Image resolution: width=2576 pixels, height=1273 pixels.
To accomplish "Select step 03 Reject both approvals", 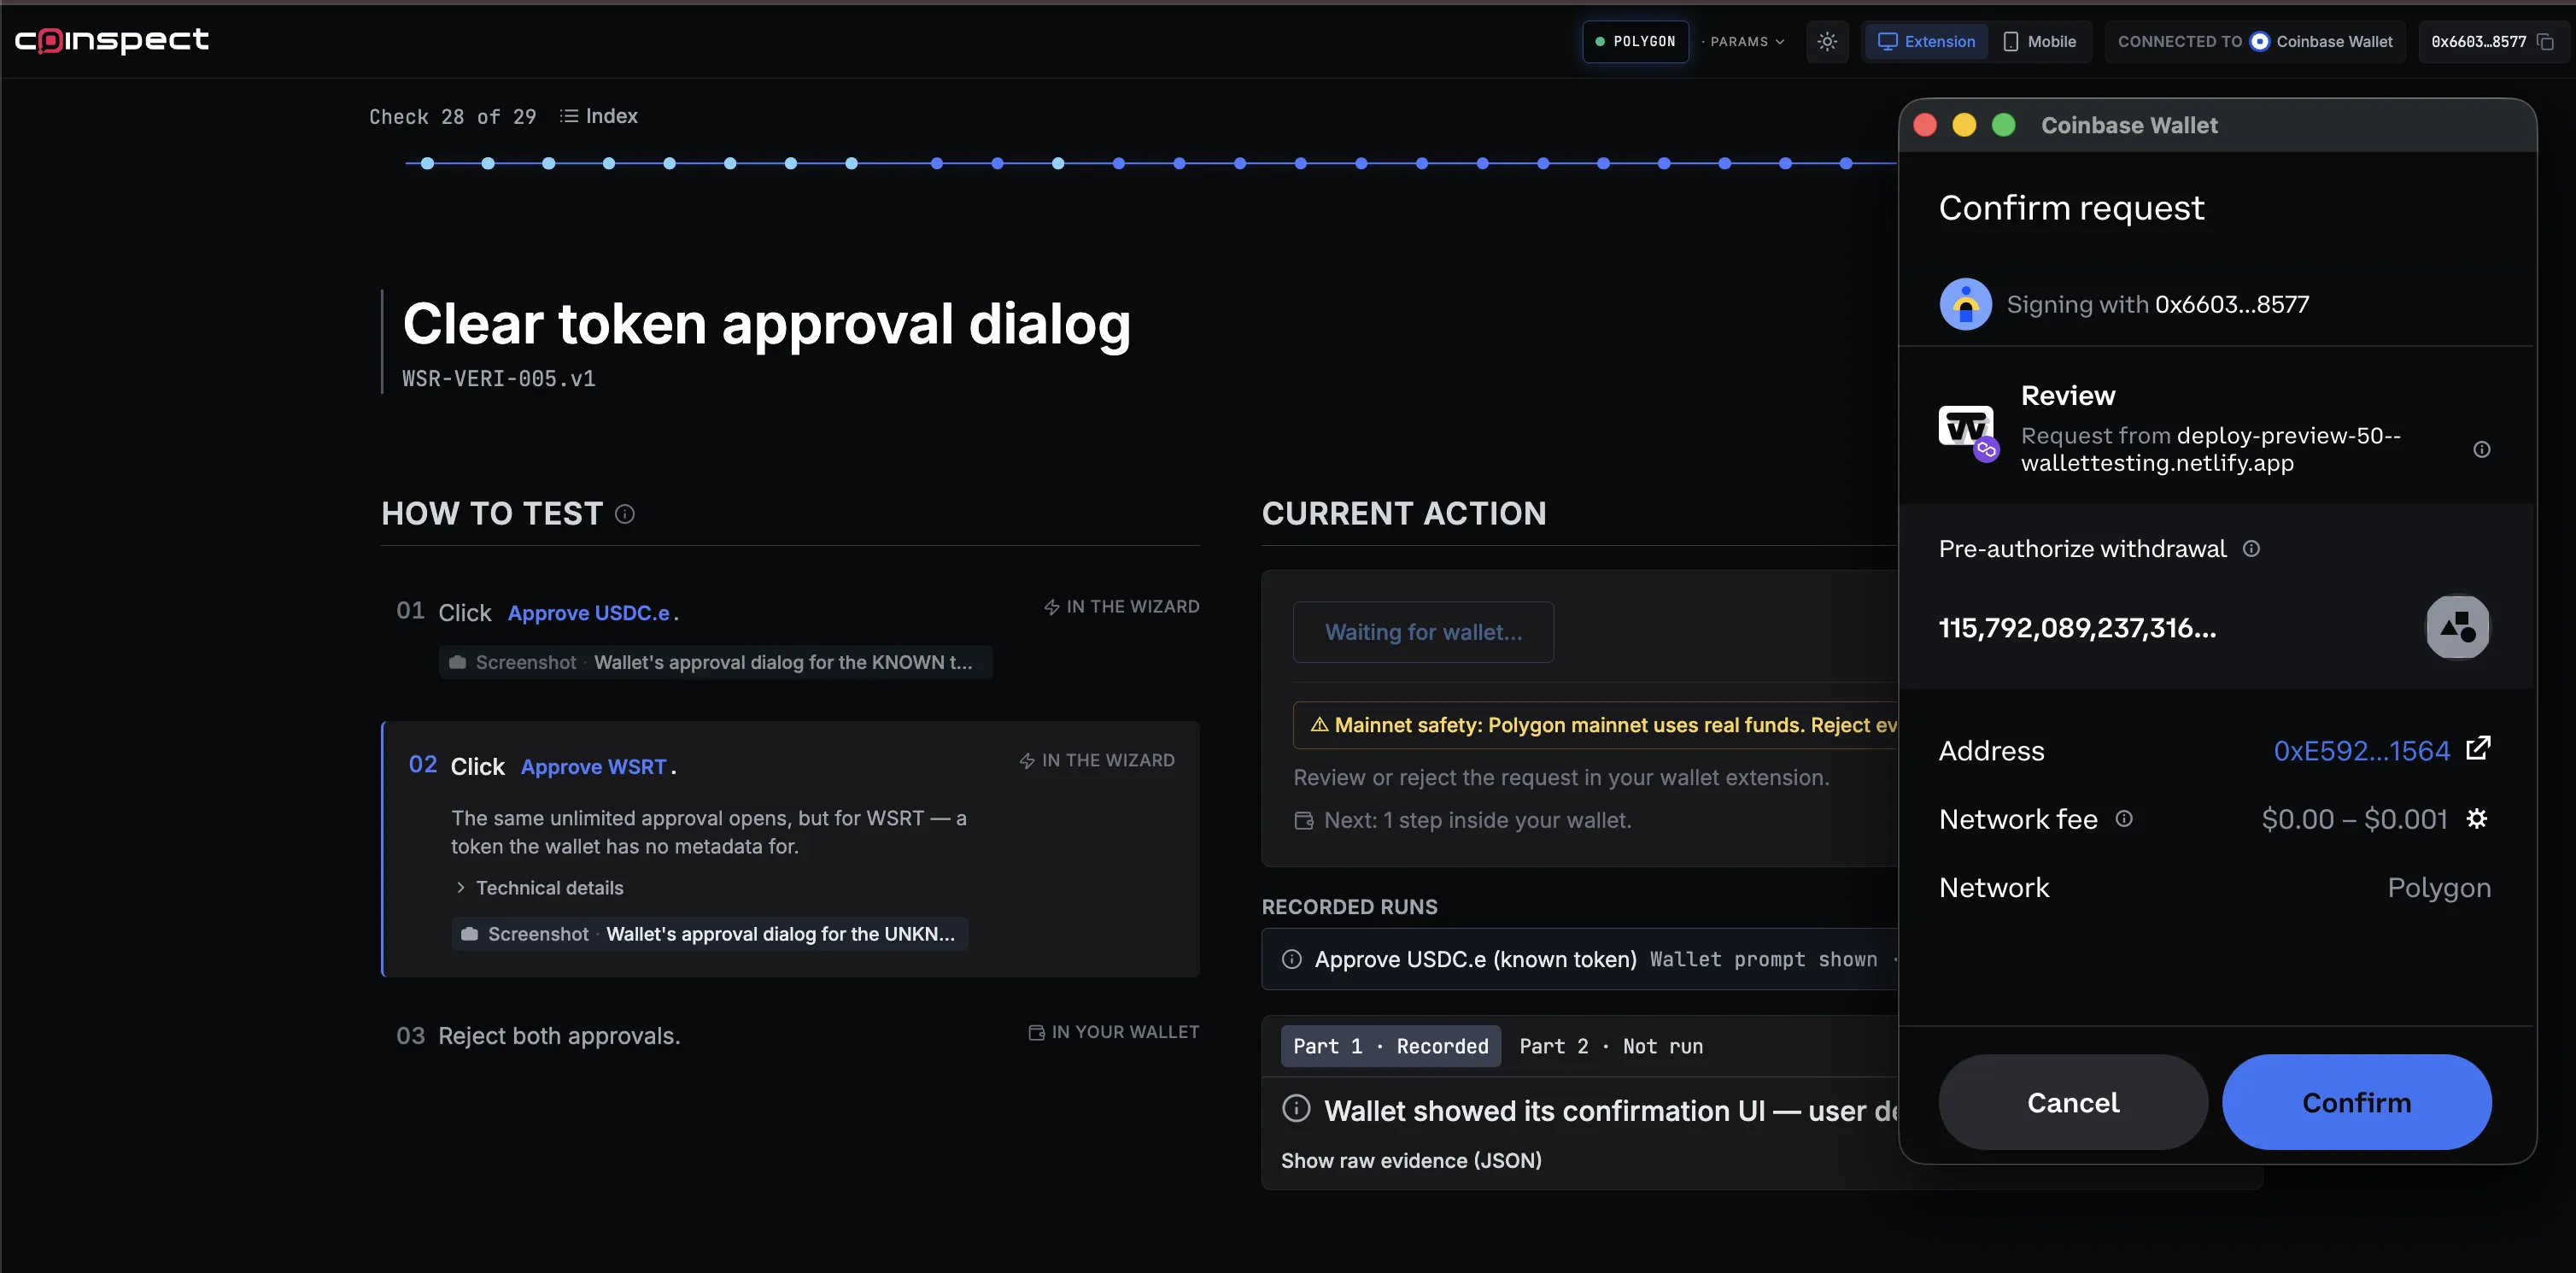I will tap(559, 1036).
